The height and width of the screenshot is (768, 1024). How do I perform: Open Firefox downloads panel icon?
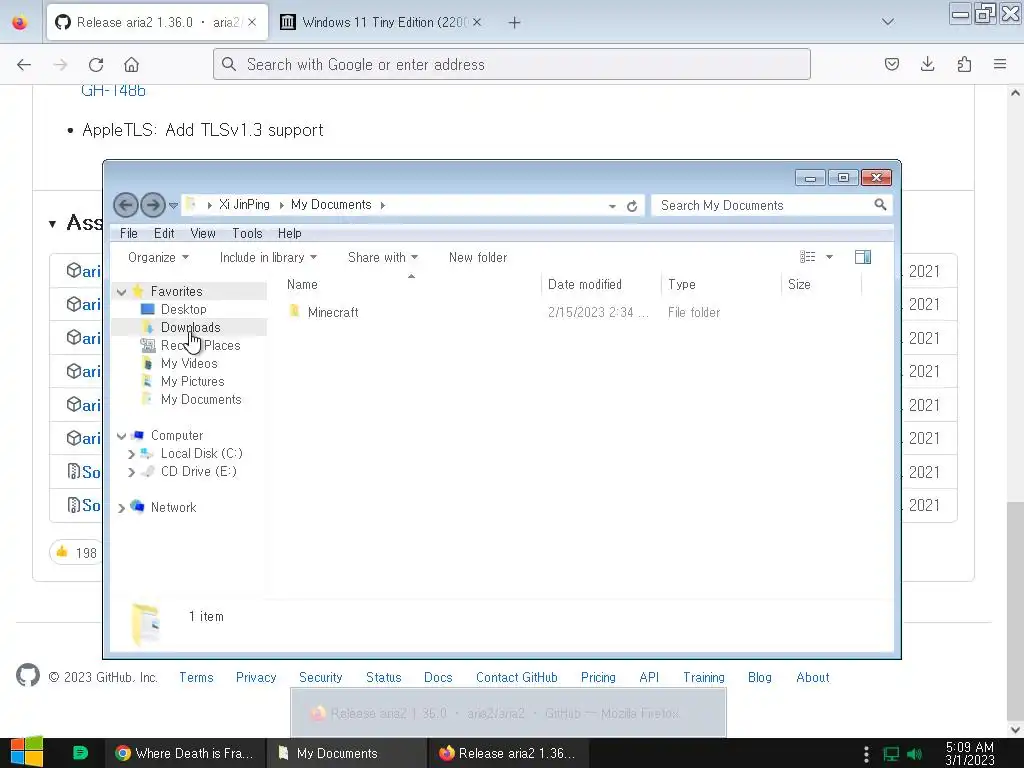[927, 64]
